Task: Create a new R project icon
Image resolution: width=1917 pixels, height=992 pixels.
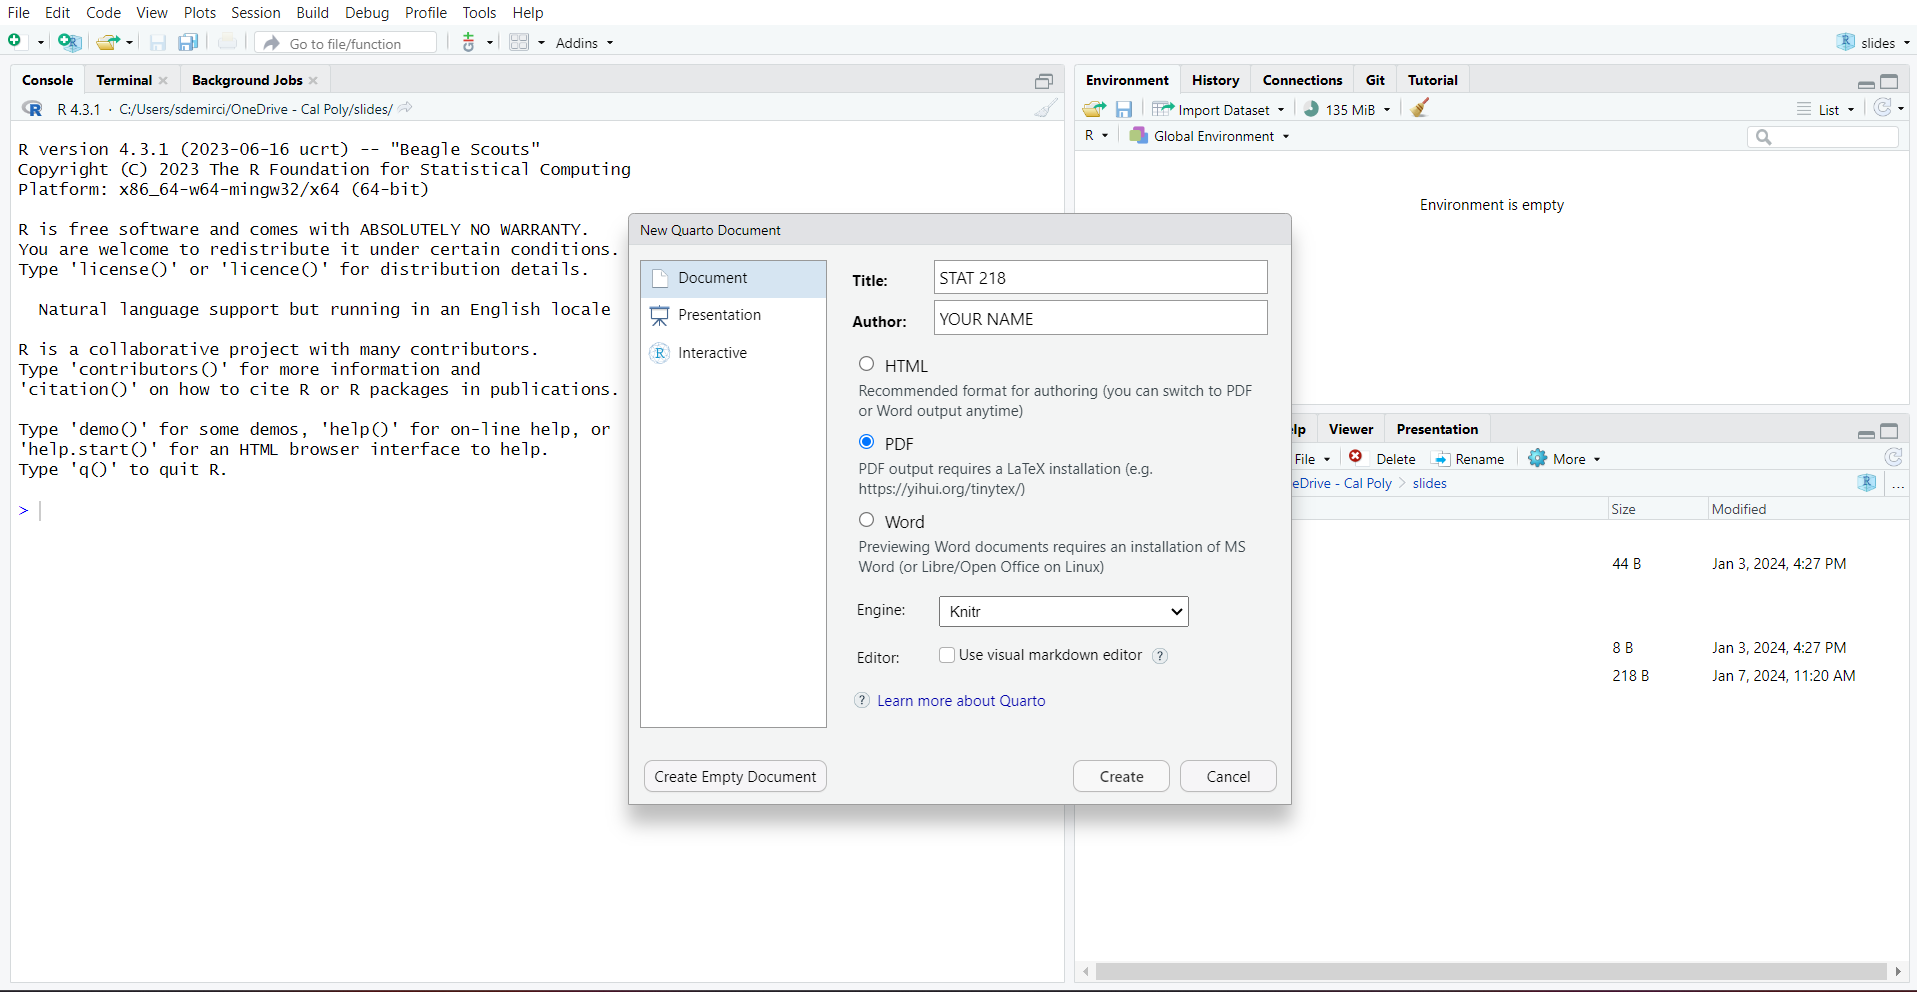Action: click(x=68, y=42)
